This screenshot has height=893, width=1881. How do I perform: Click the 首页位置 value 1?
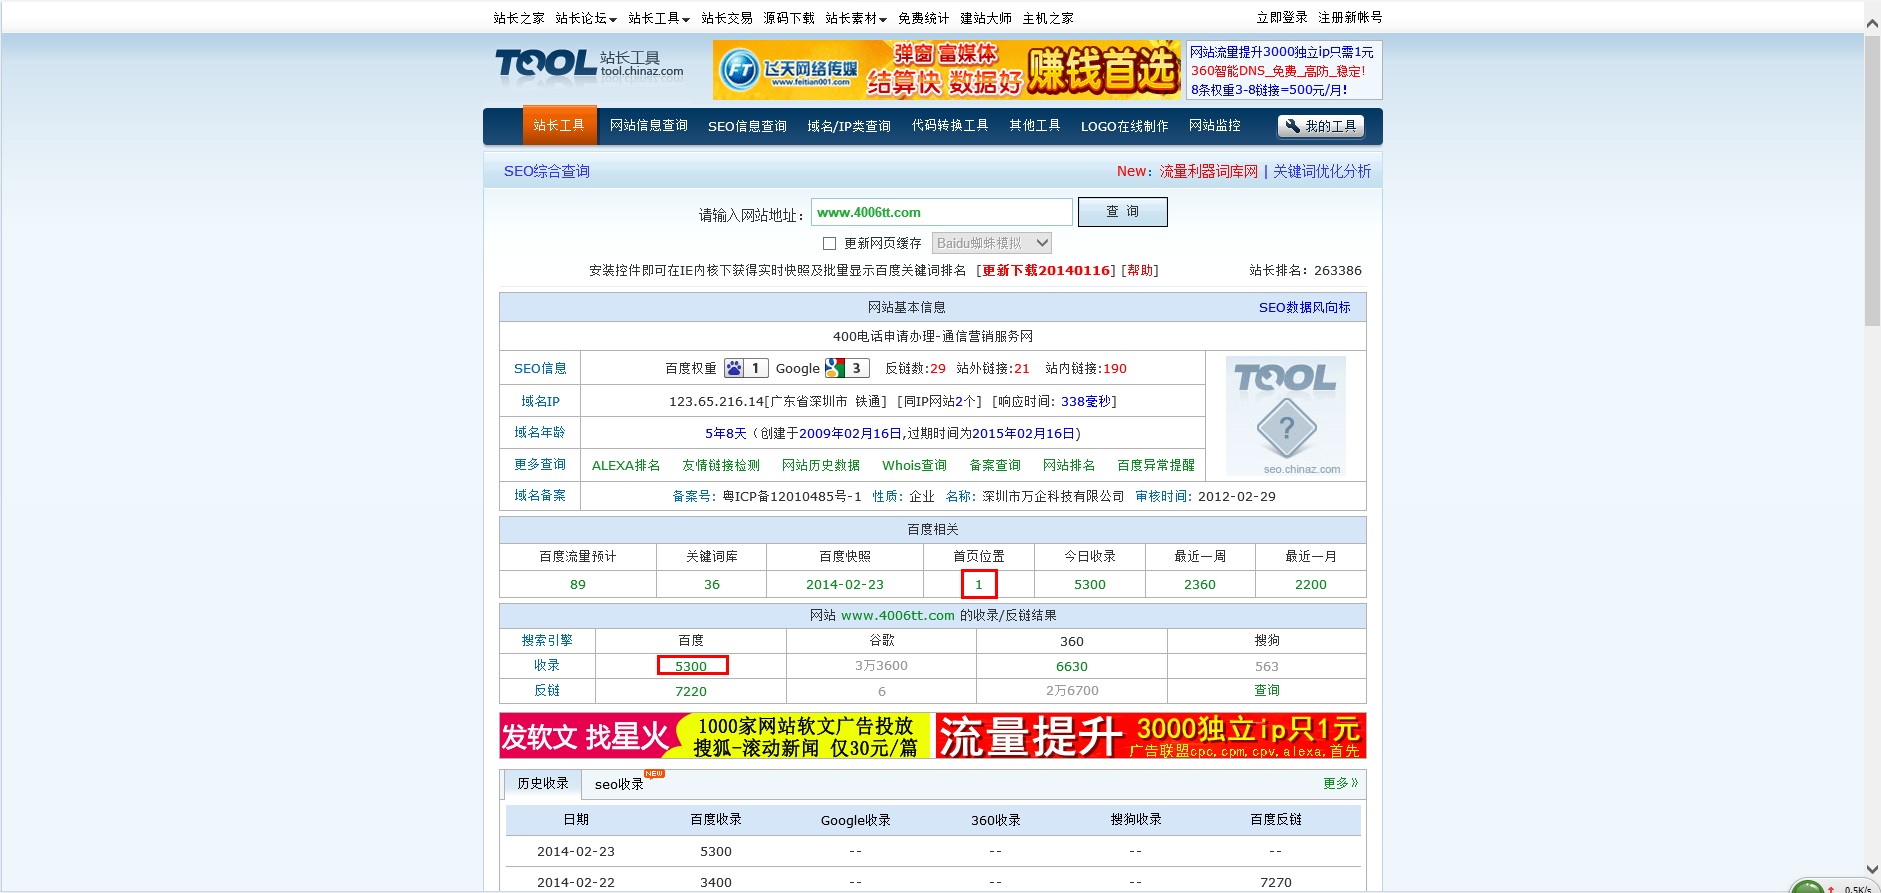(979, 584)
